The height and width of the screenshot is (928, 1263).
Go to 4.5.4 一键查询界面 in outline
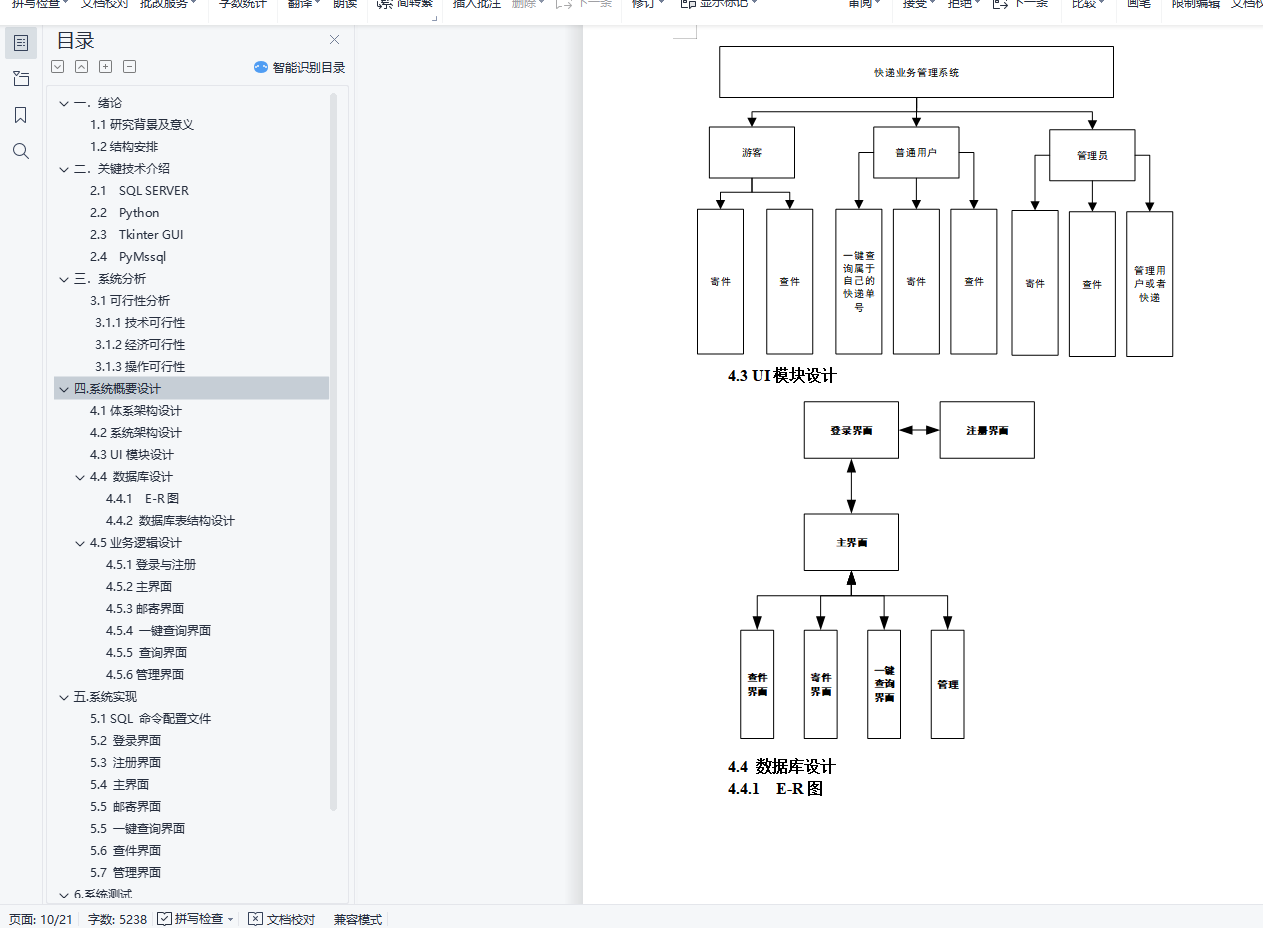158,631
